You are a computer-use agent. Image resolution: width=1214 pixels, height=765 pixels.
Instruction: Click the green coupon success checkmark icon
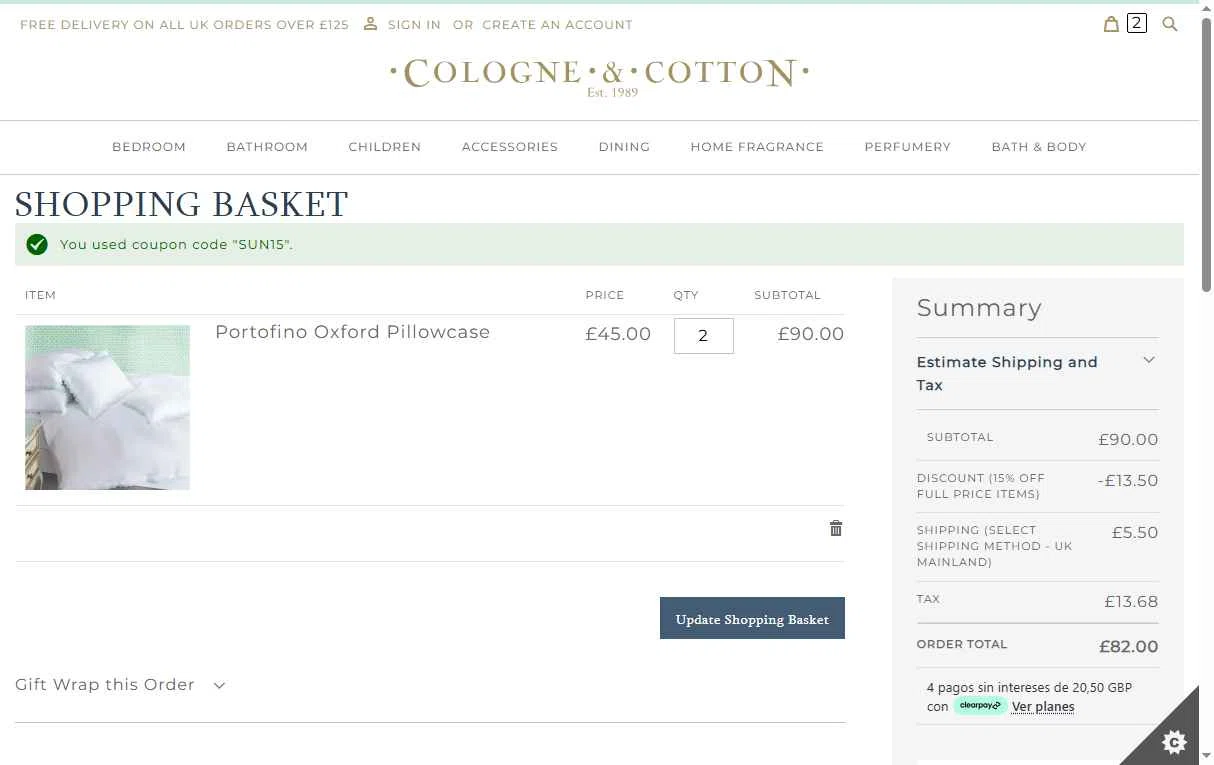point(37,244)
